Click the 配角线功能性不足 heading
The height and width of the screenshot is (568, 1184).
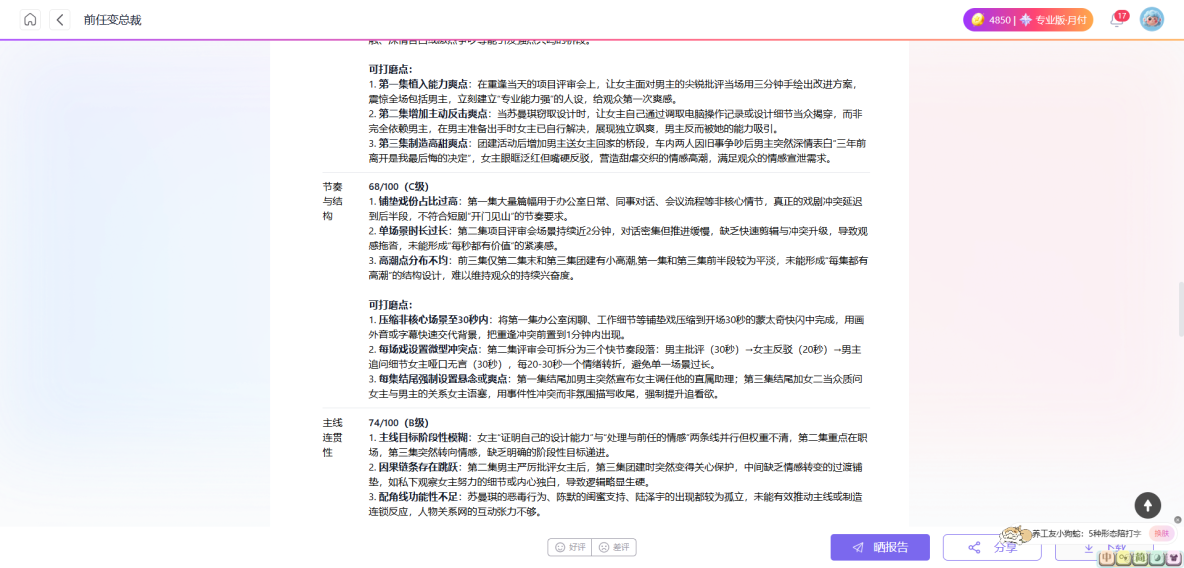pos(418,496)
